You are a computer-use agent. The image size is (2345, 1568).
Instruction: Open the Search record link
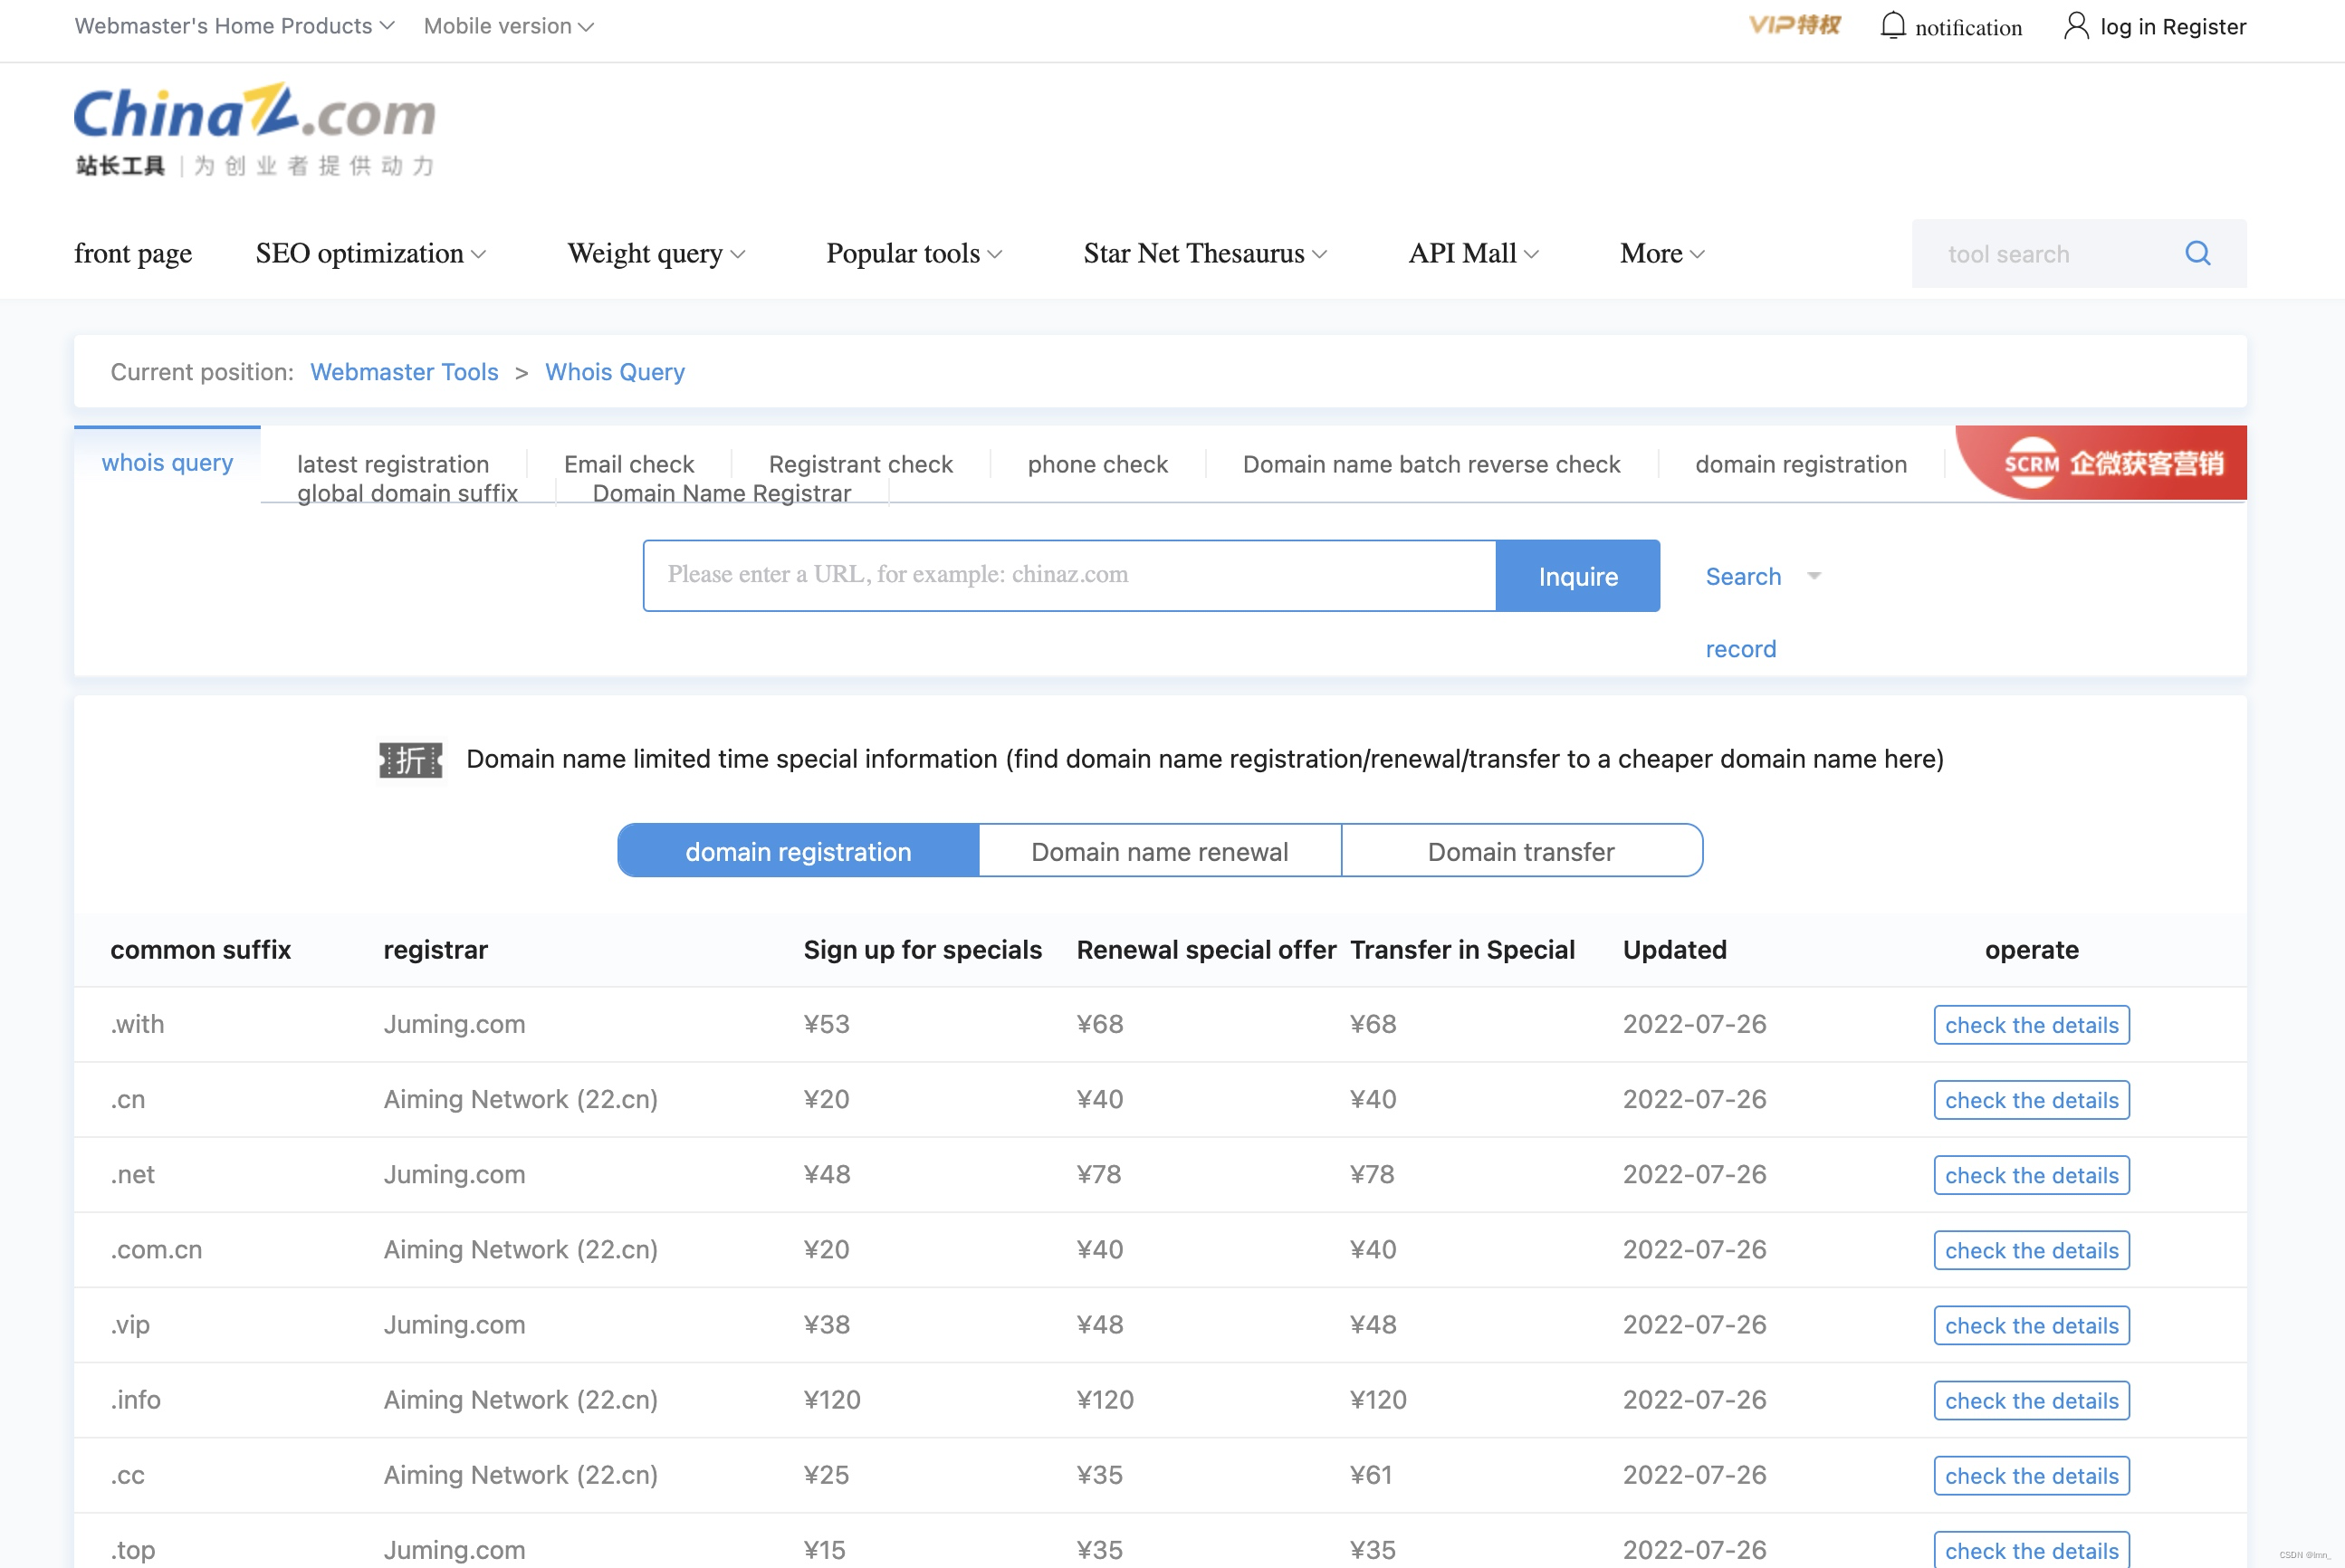coord(1743,612)
